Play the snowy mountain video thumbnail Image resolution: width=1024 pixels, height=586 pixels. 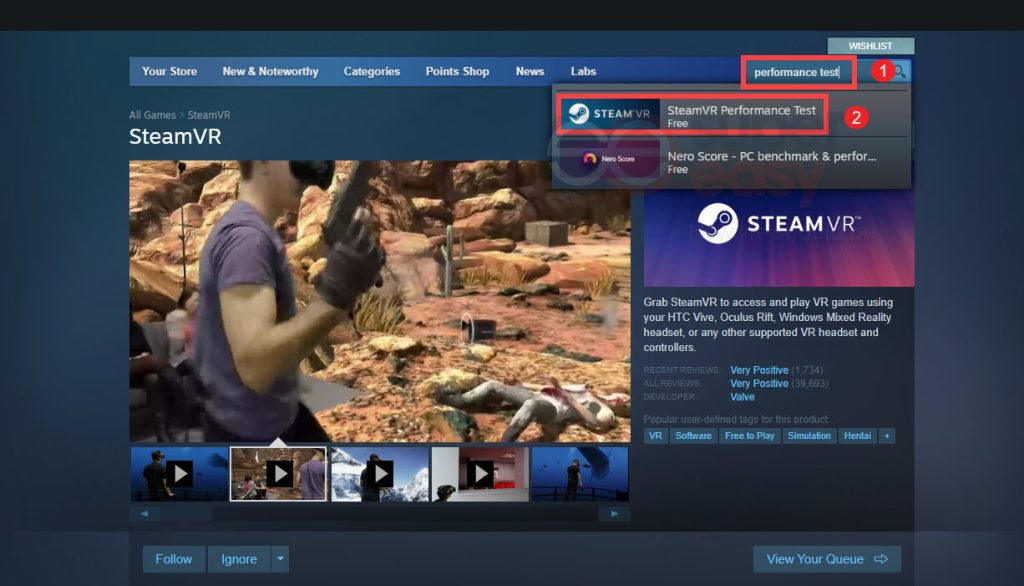click(x=379, y=473)
